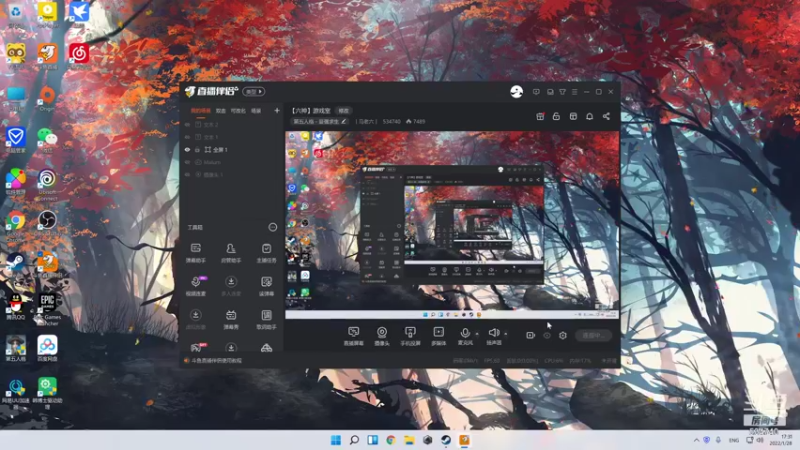Open the Epic Games Launcher desktop icon
The width and height of the screenshot is (800, 450).
click(x=47, y=309)
